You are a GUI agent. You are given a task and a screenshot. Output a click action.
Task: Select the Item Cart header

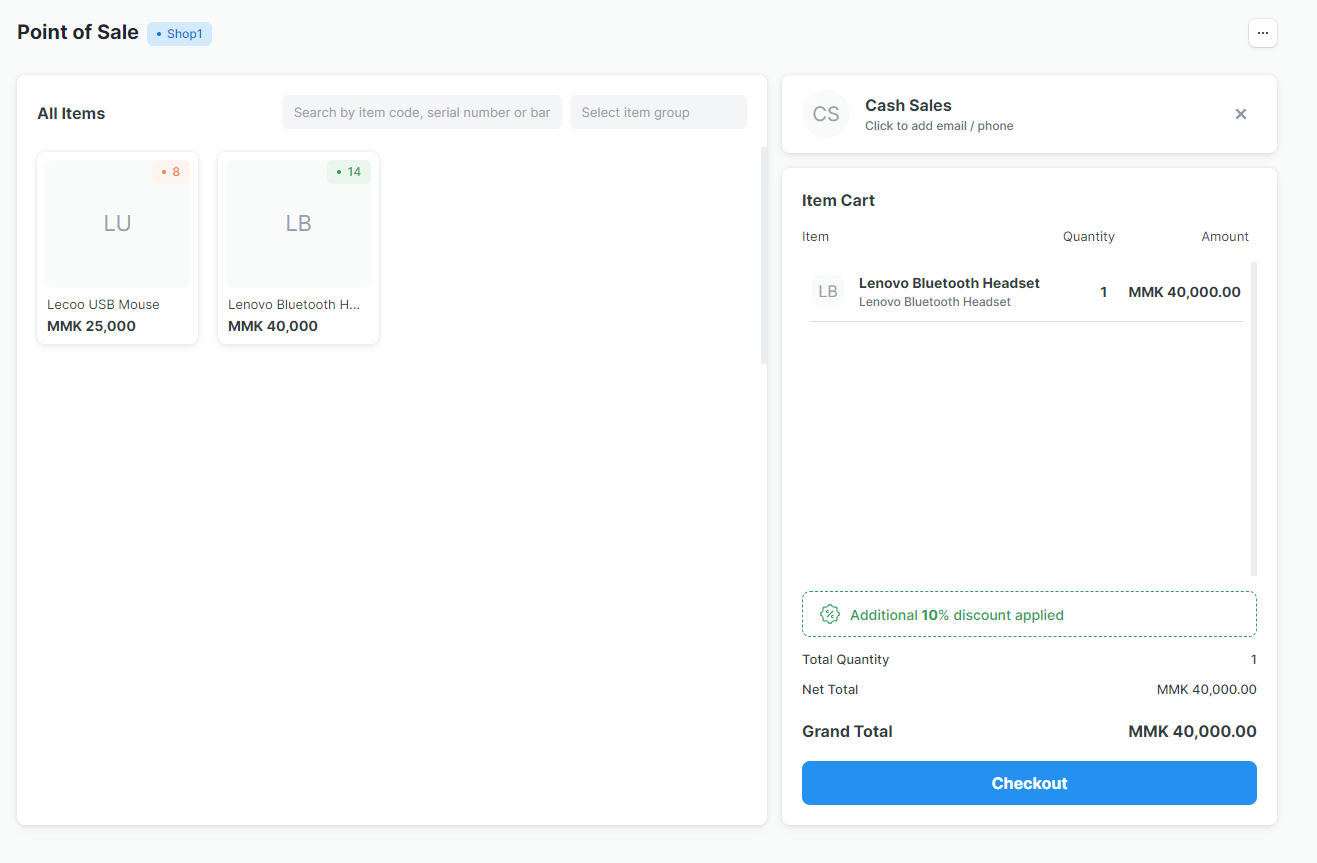[838, 200]
